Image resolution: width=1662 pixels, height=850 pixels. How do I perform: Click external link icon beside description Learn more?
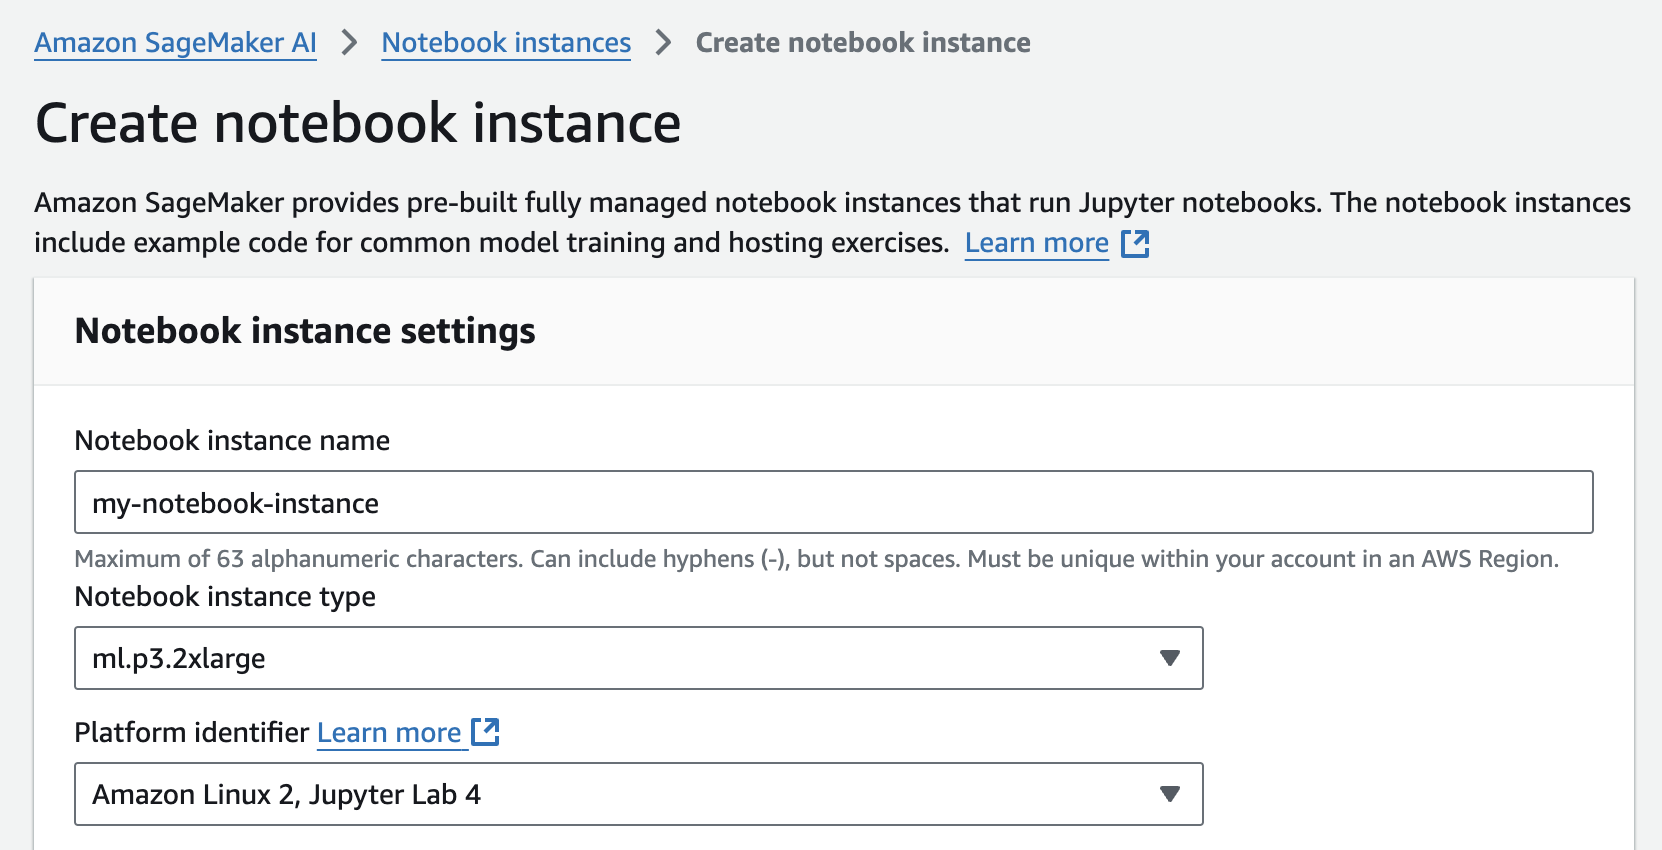coord(1135,243)
